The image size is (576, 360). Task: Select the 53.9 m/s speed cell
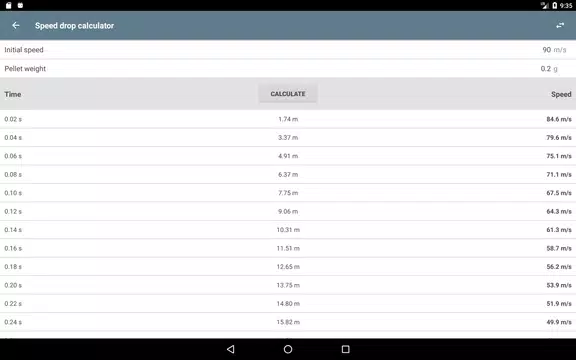[x=559, y=285]
